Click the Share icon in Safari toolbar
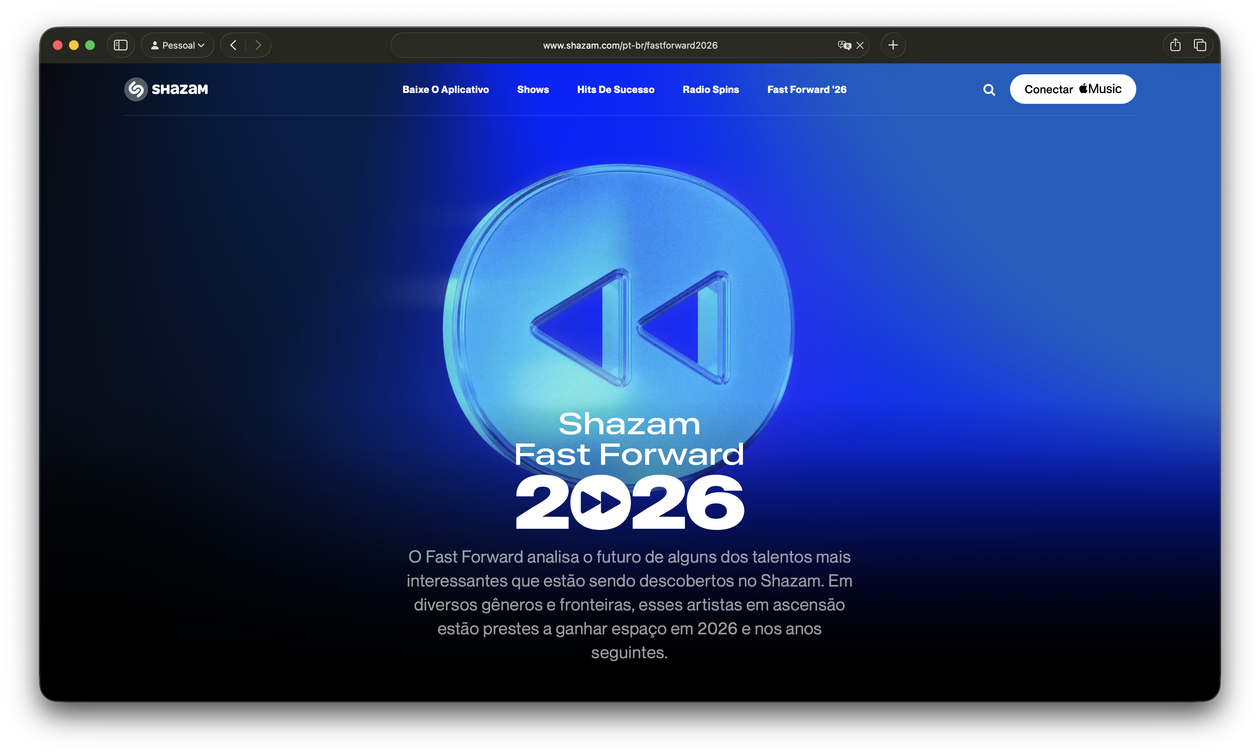Viewport: 1260px width, 754px height. click(x=1175, y=45)
